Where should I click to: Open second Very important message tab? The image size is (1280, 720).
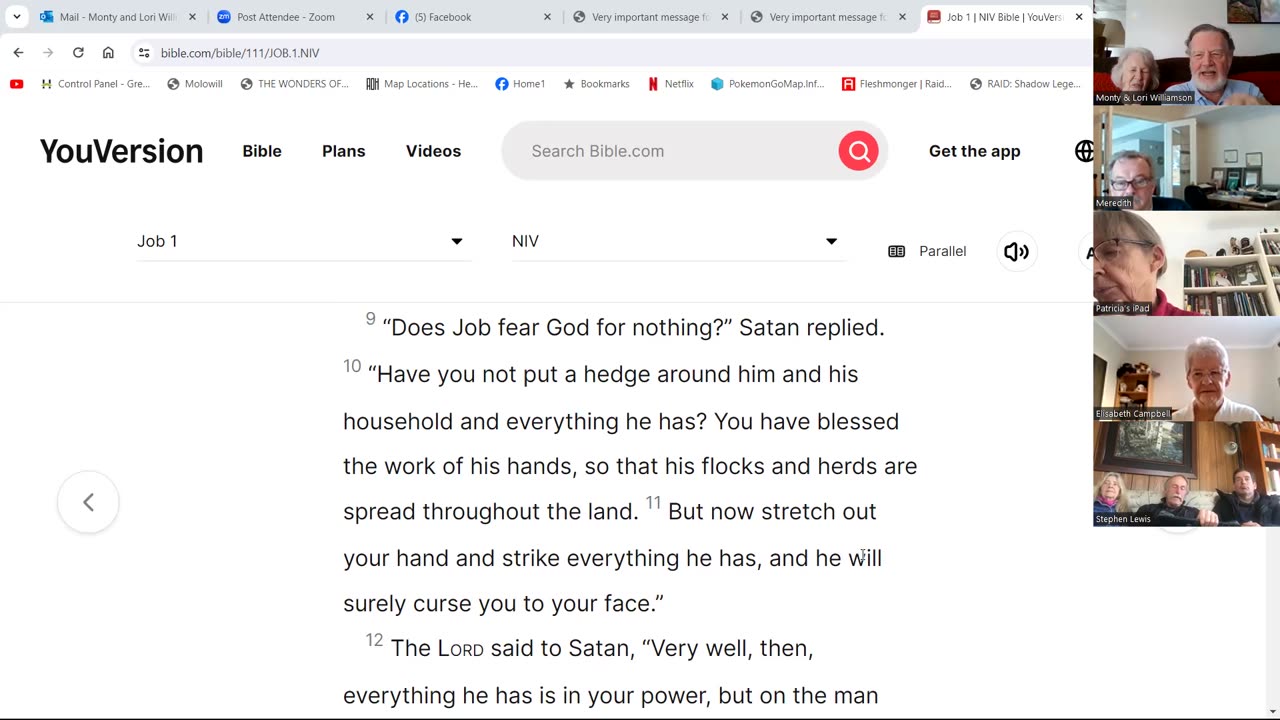tap(828, 17)
